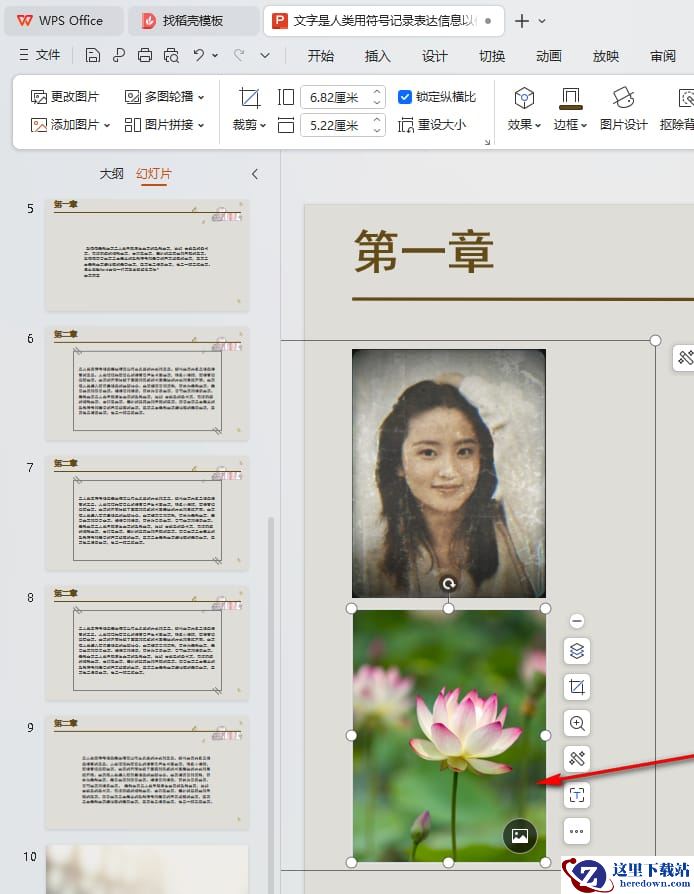
Task: Switch to the 放映 ribbon tab
Action: [x=606, y=55]
